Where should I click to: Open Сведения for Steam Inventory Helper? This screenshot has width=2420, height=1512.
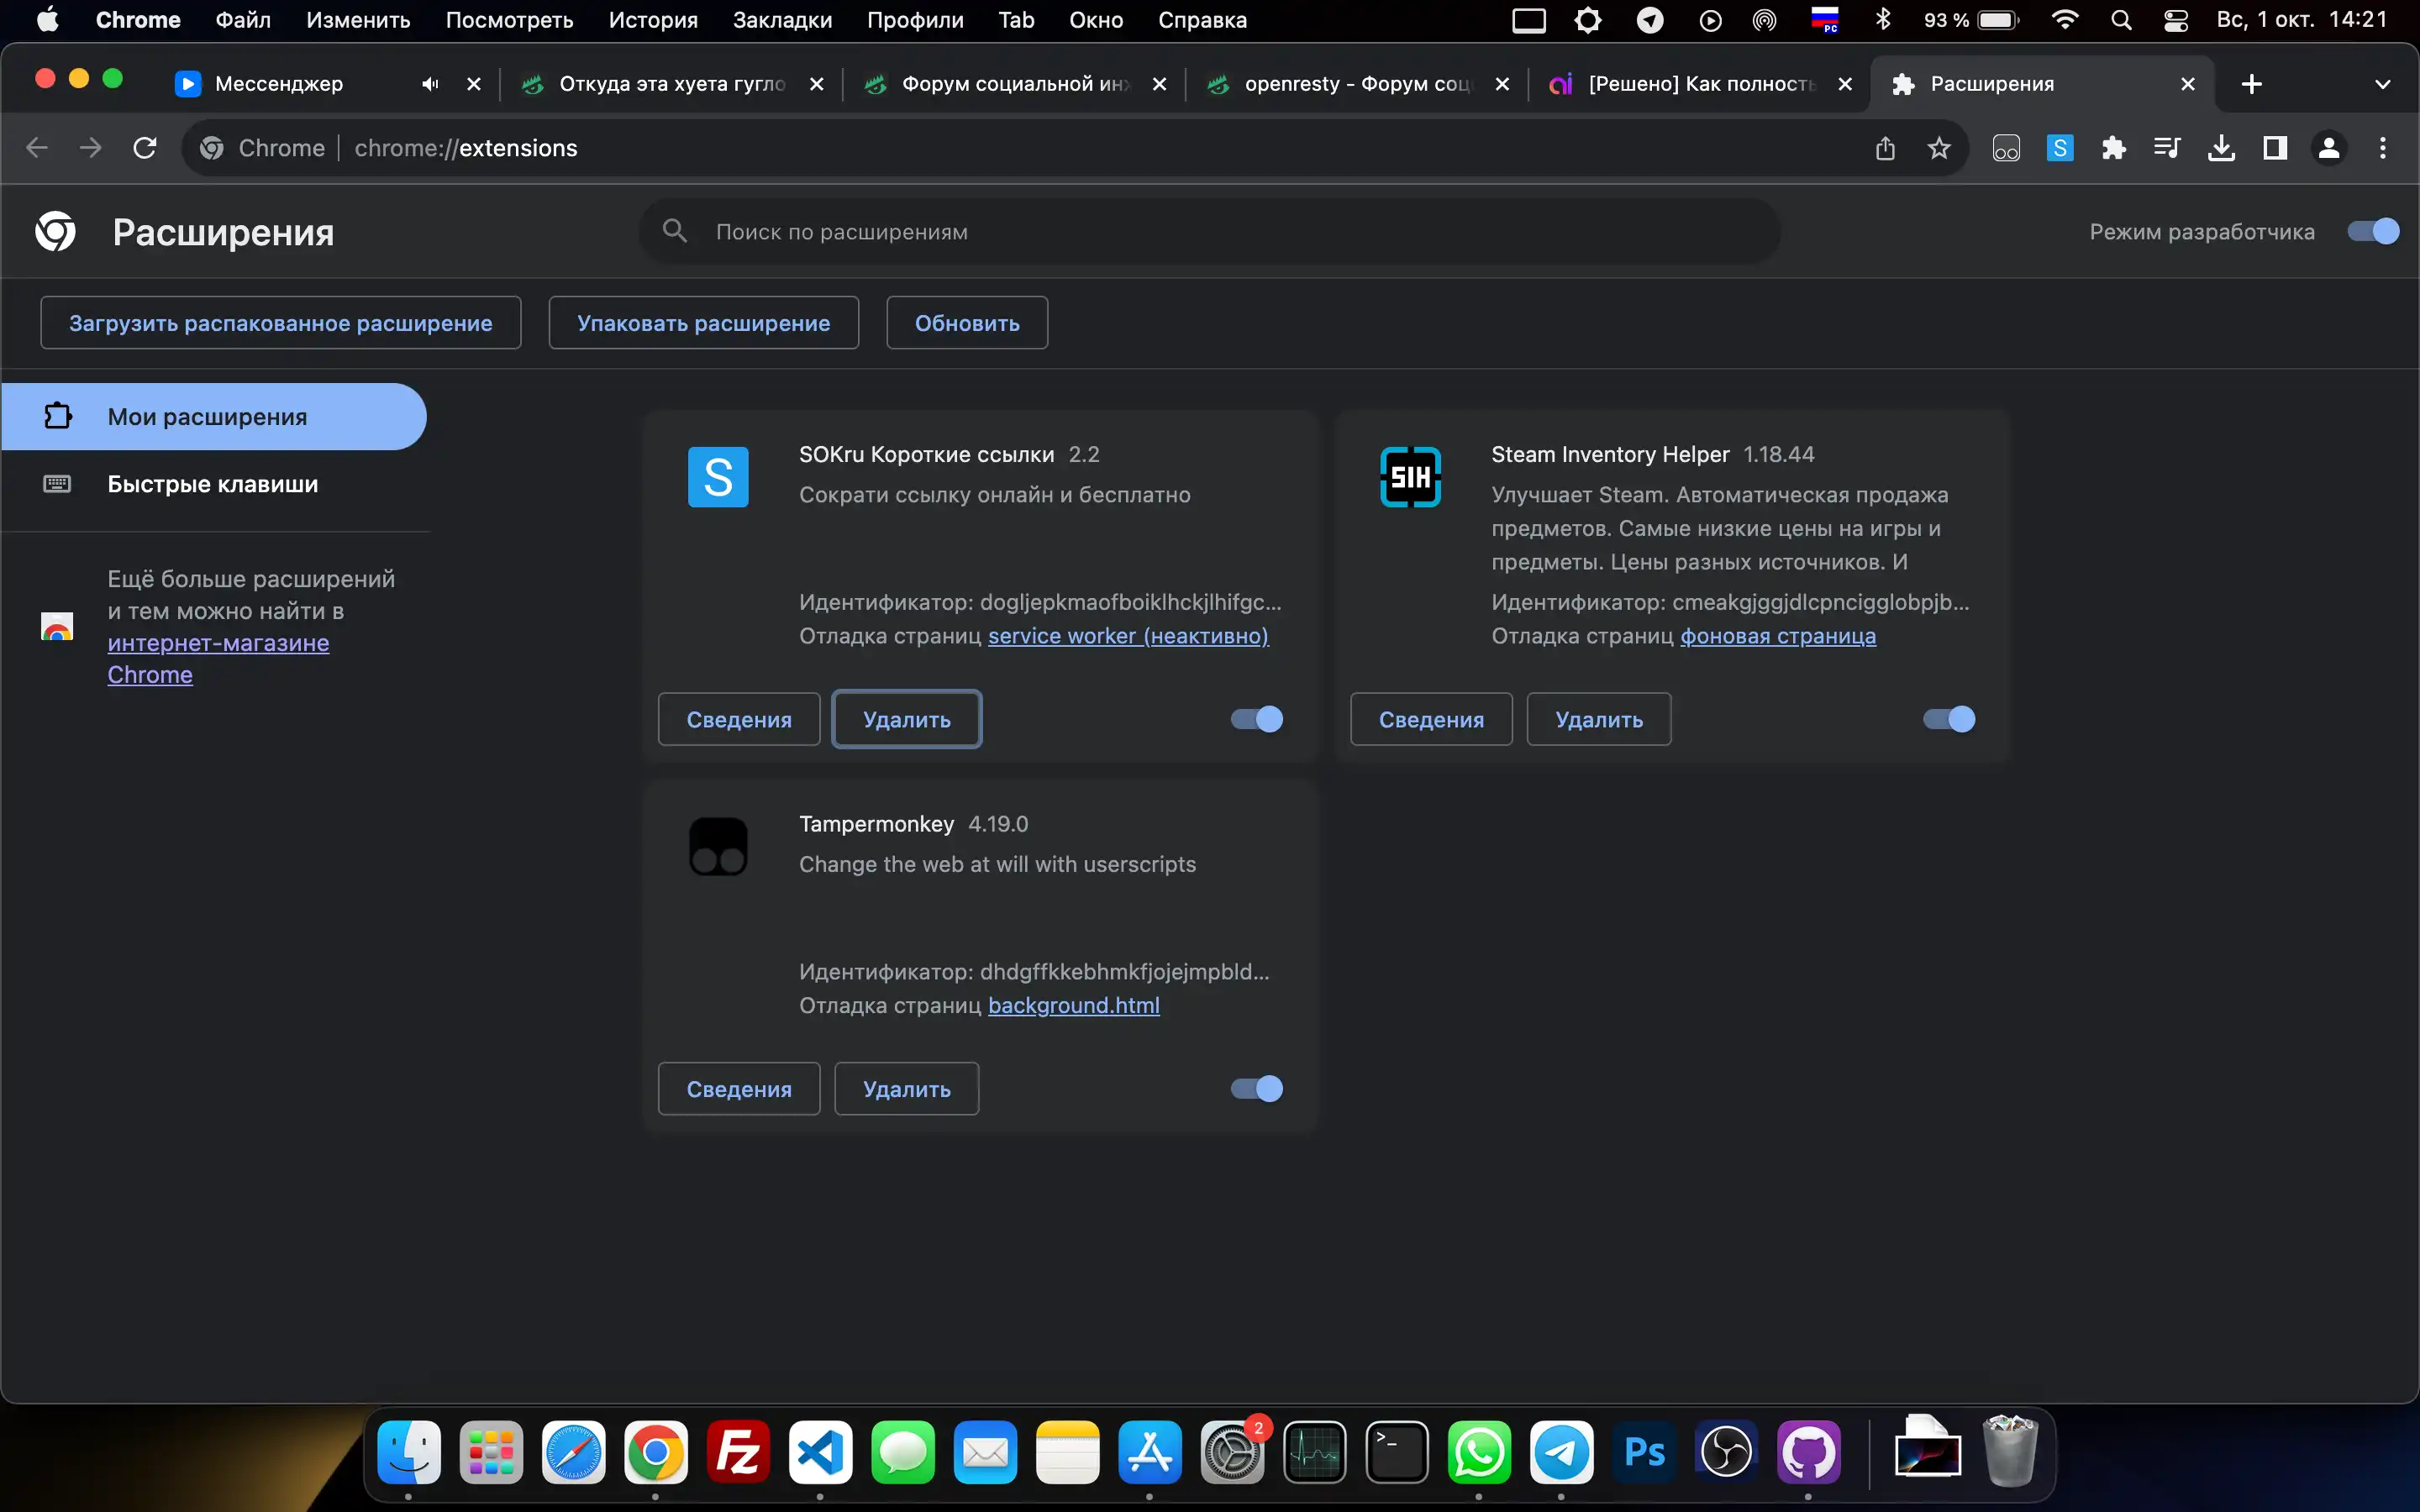coord(1431,719)
